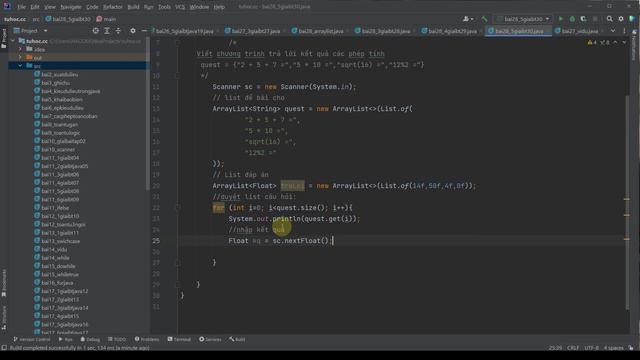Open IDE settings gear in top toolbar

coord(621,19)
